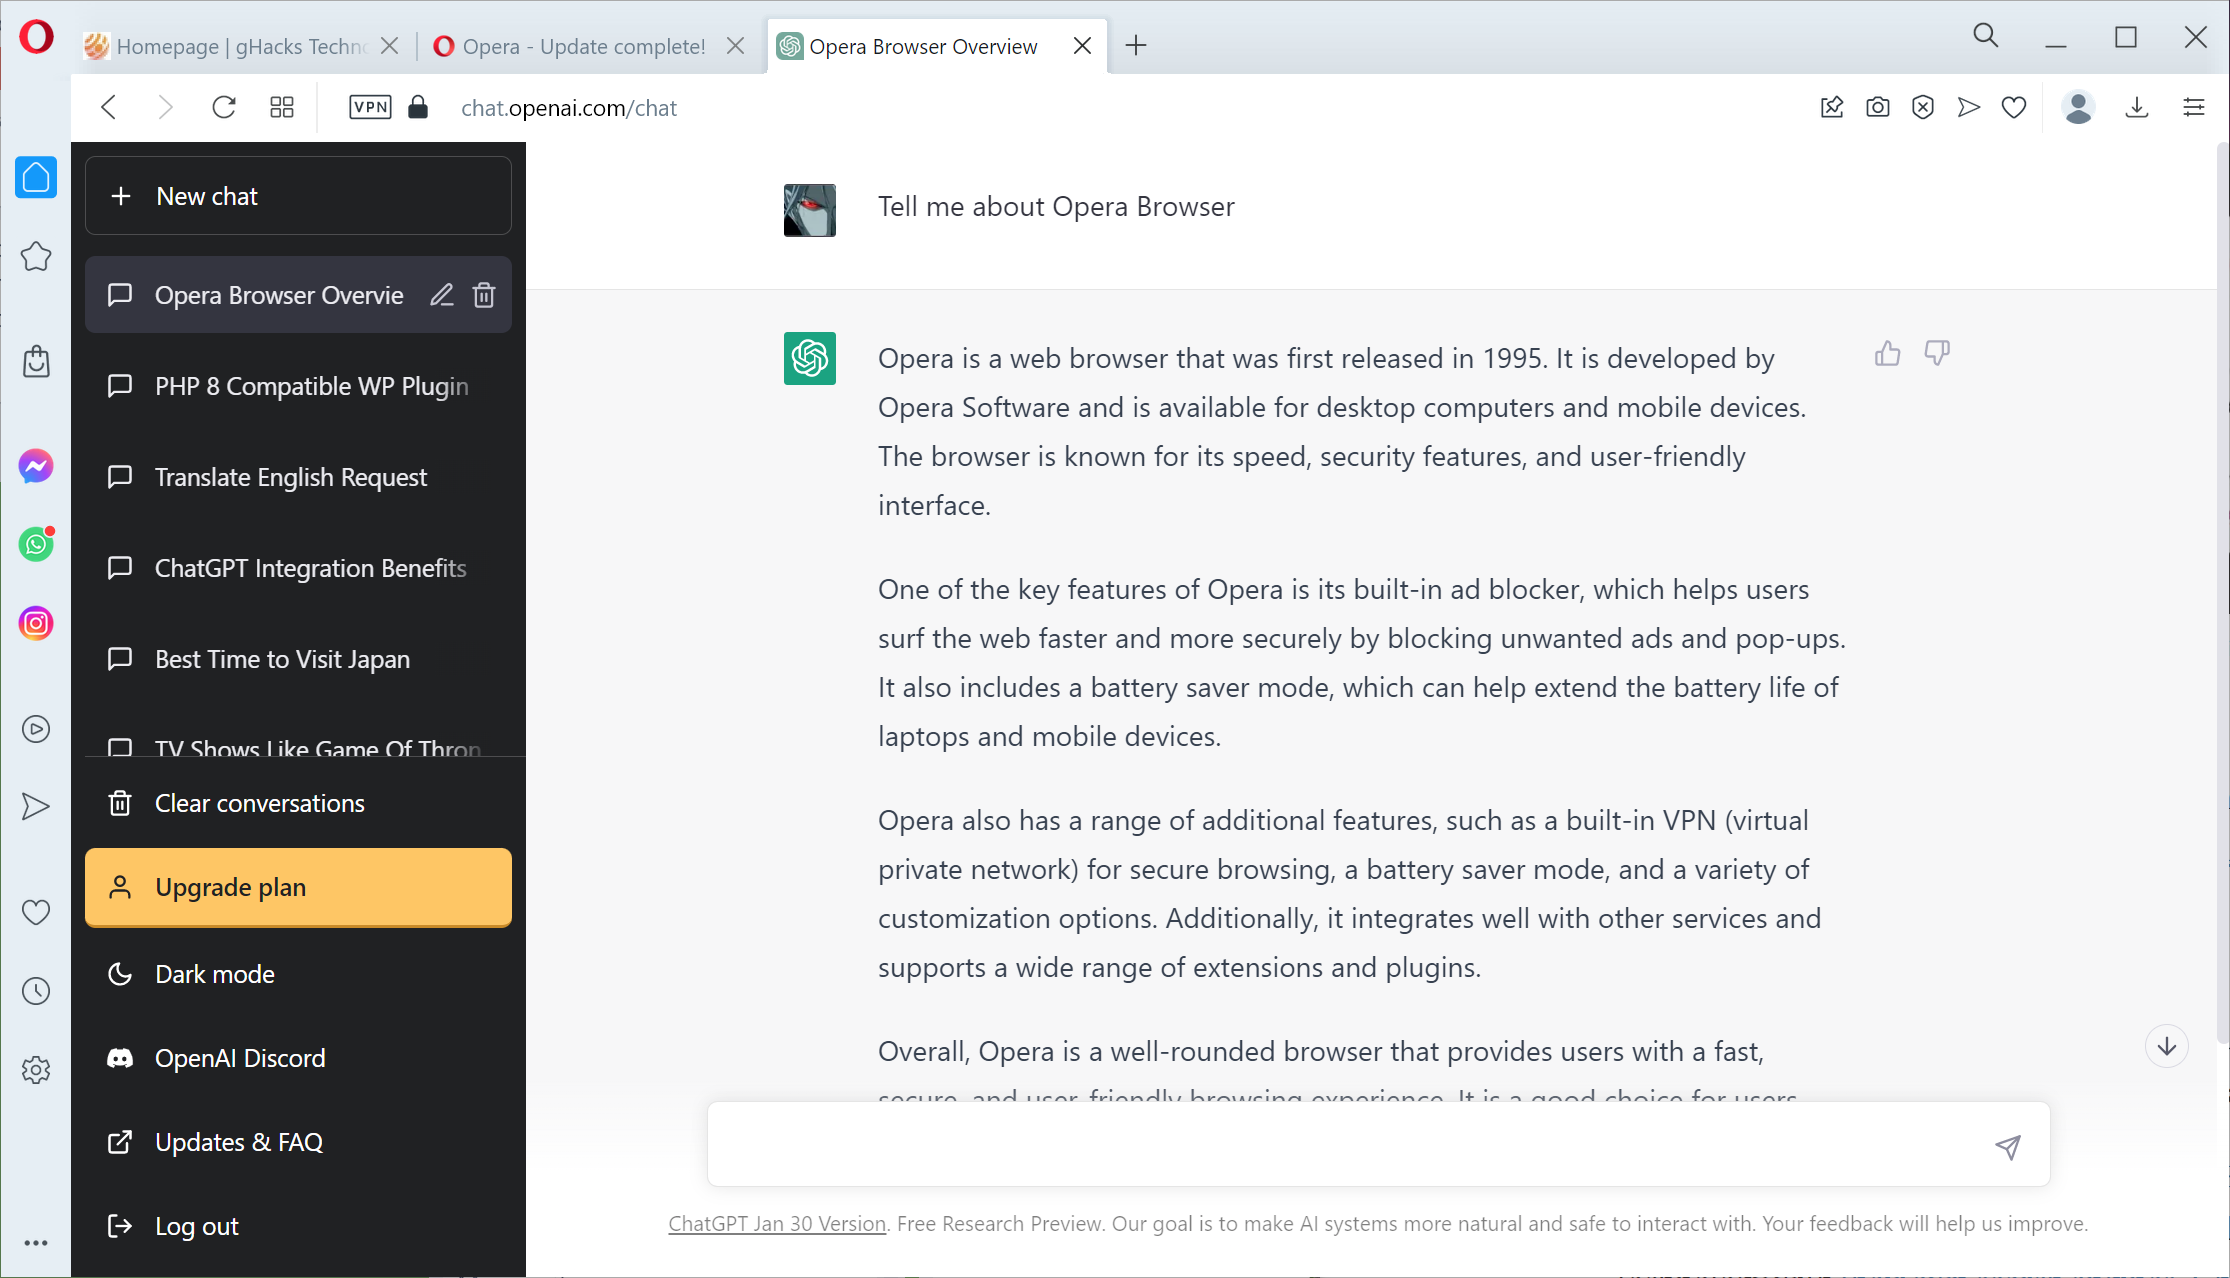
Task: Click thumbs down on ChatGPT response
Action: (x=1936, y=352)
